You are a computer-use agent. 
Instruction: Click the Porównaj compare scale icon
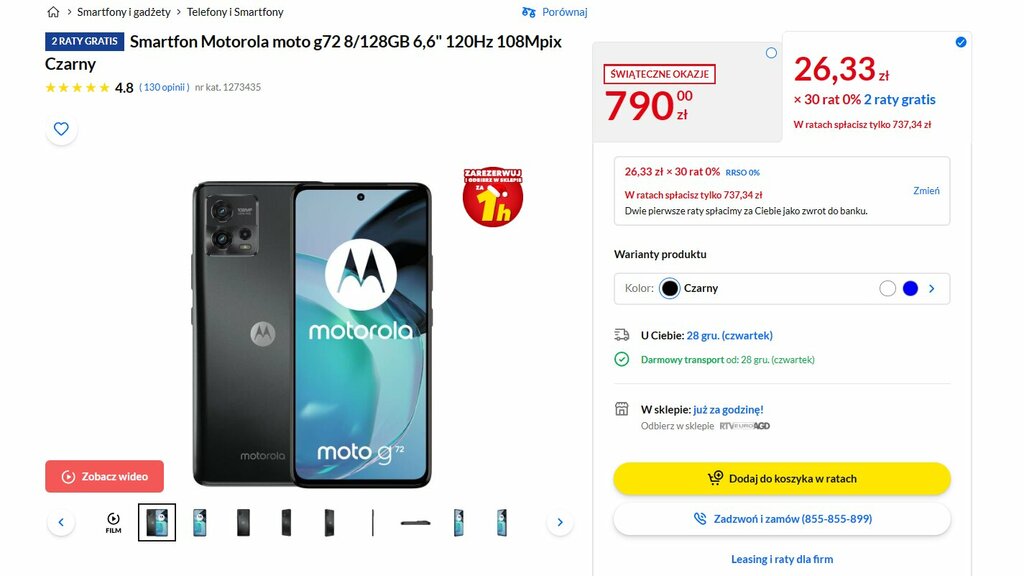coord(528,12)
